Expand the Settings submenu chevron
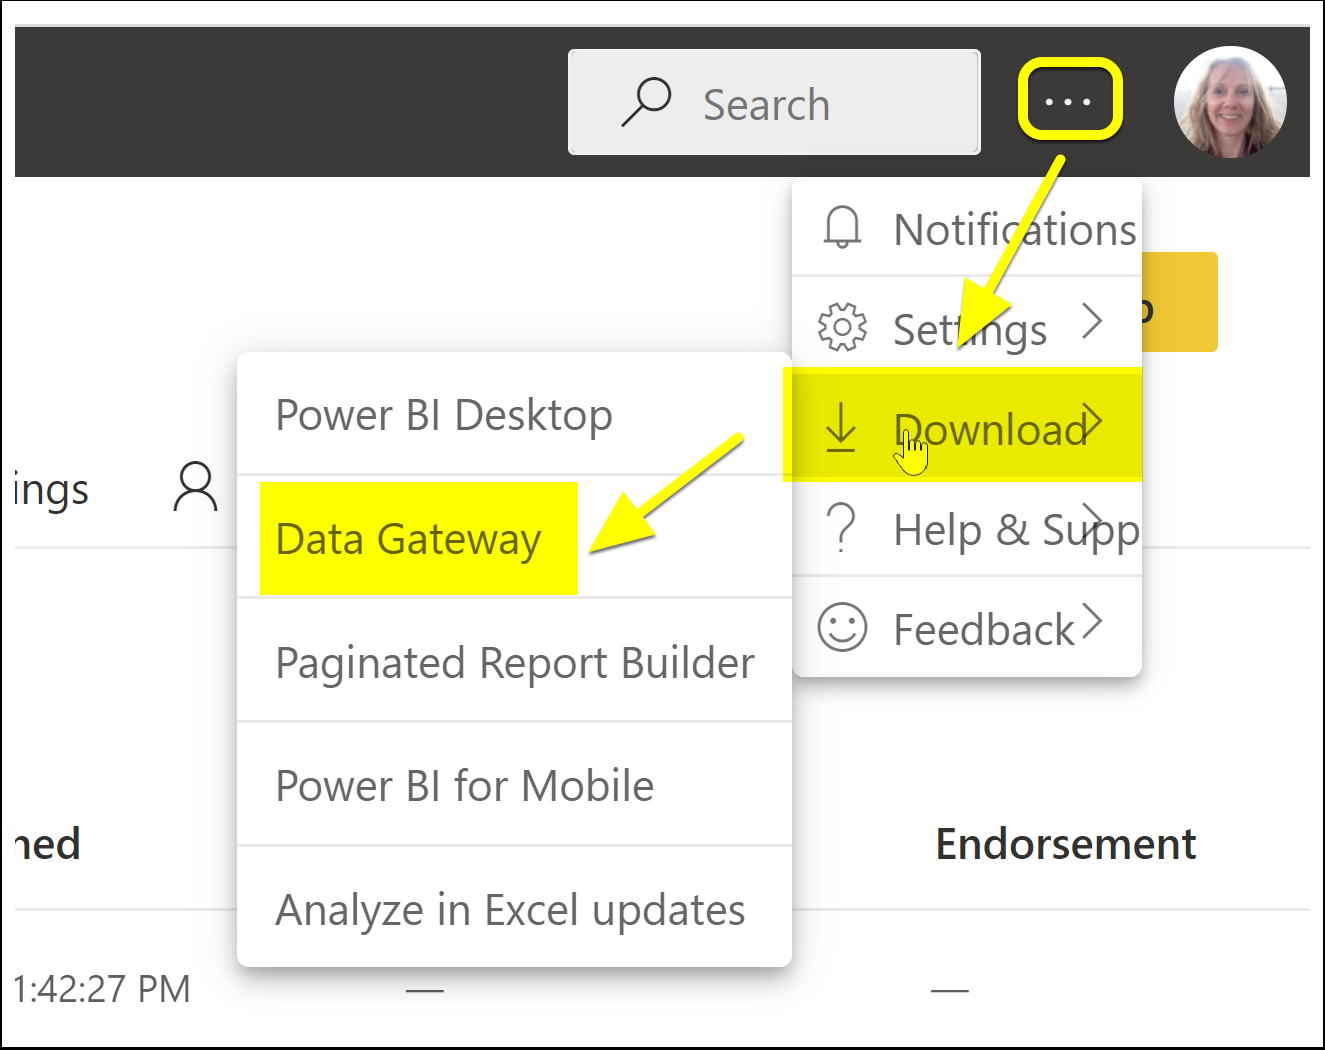Image resolution: width=1325 pixels, height=1050 pixels. 1092,321
